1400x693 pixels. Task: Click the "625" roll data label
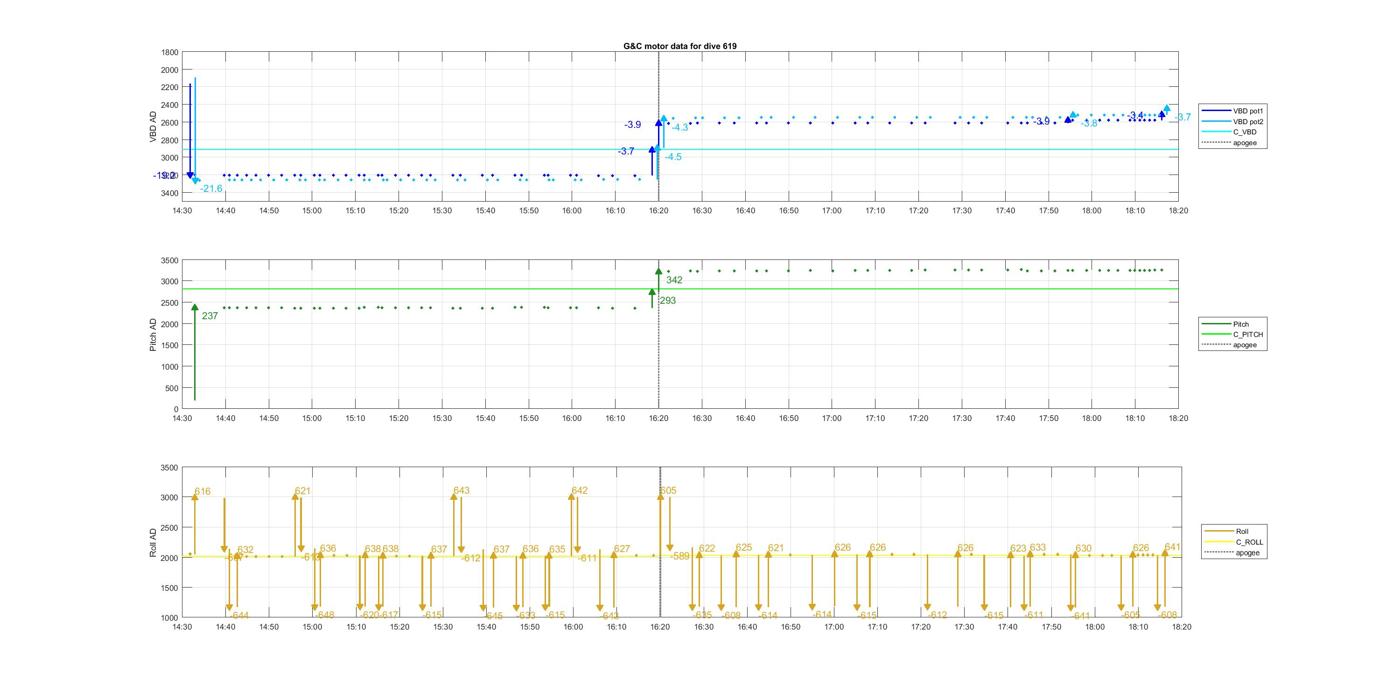tap(744, 547)
